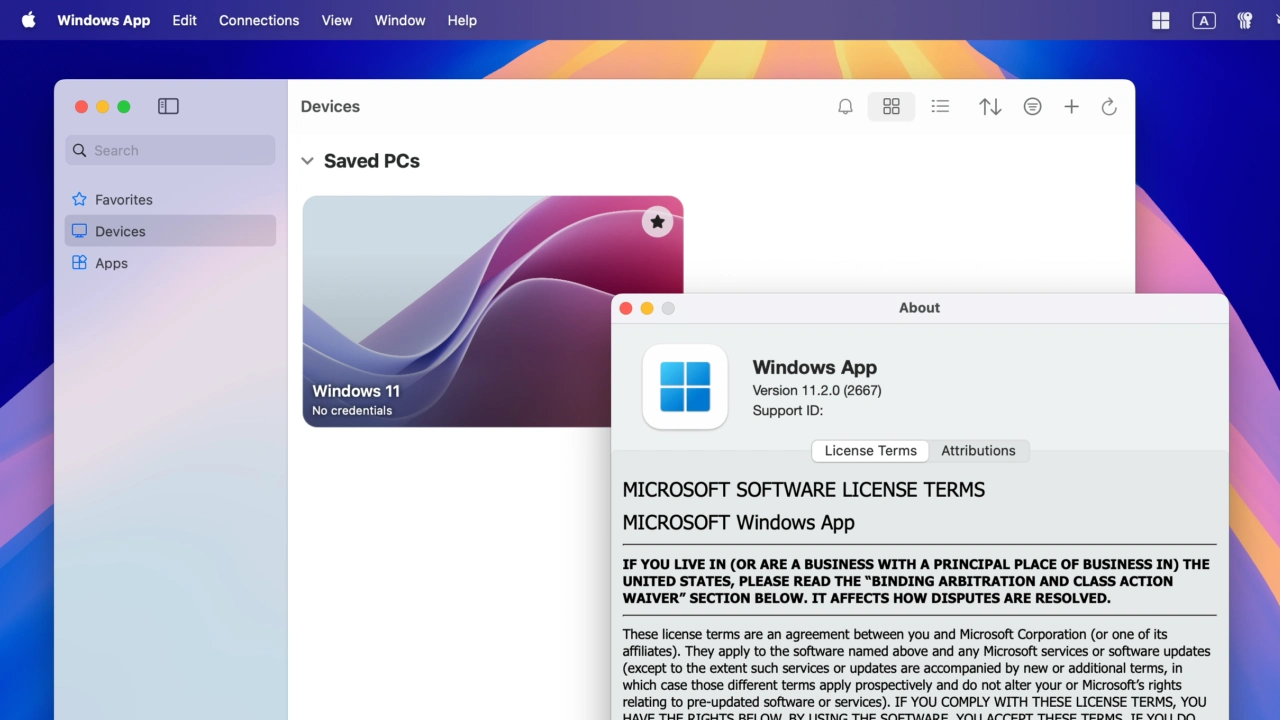The image size is (1280, 720).
Task: Refresh the devices list
Action: tap(1109, 107)
